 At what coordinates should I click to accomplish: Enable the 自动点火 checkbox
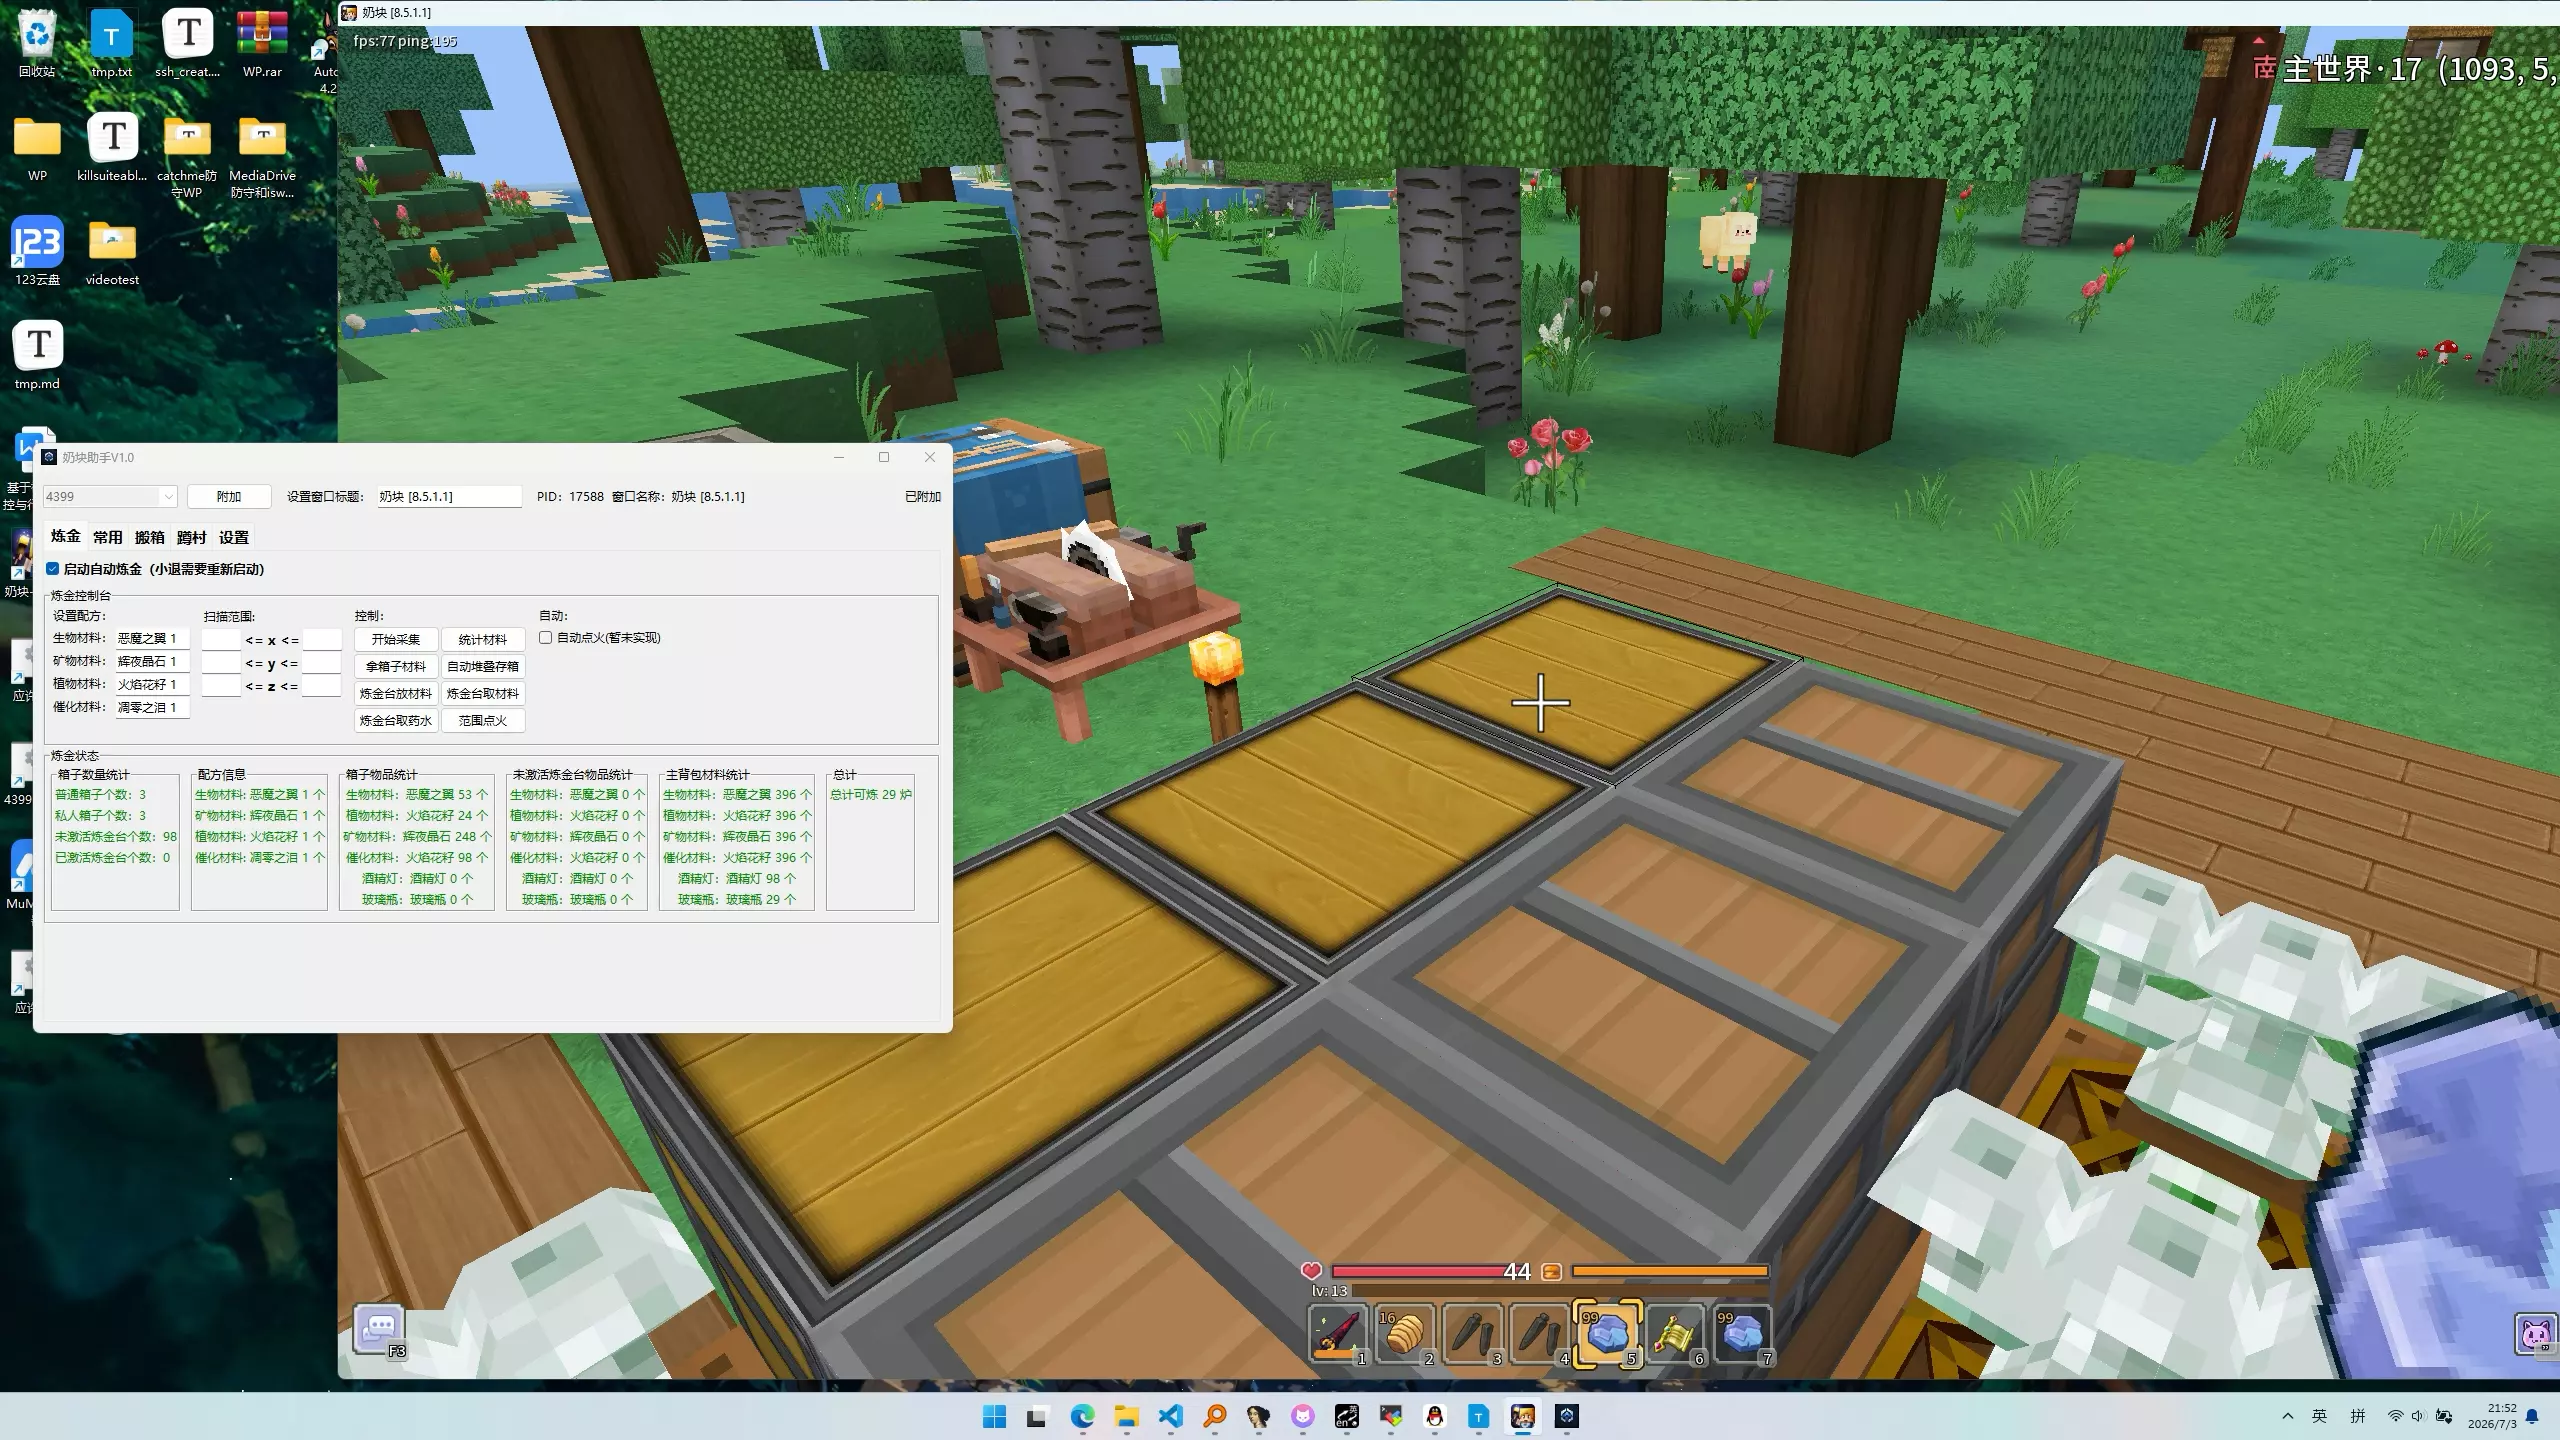[546, 638]
